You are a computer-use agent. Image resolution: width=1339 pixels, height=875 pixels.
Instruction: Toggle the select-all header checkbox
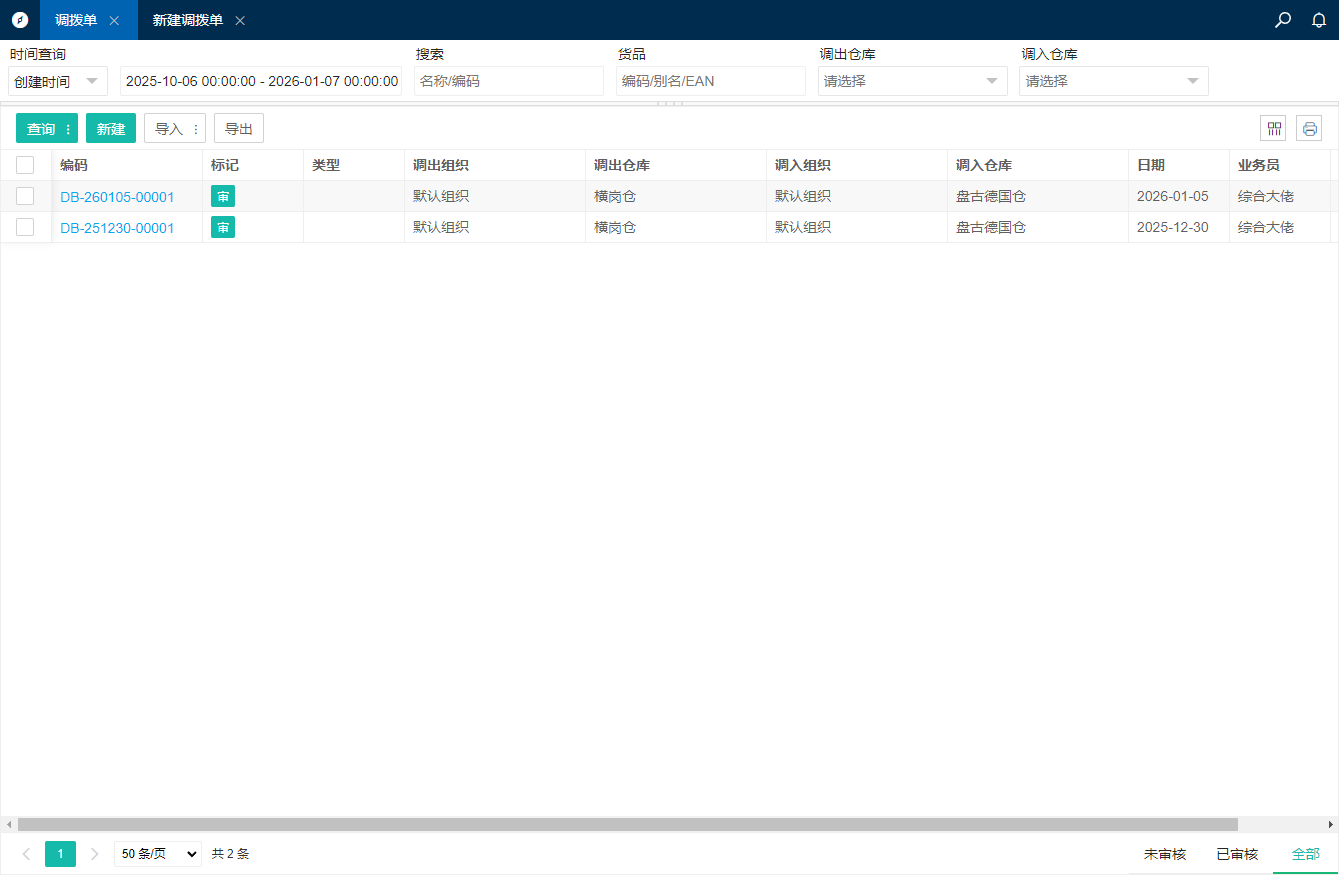[25, 166]
